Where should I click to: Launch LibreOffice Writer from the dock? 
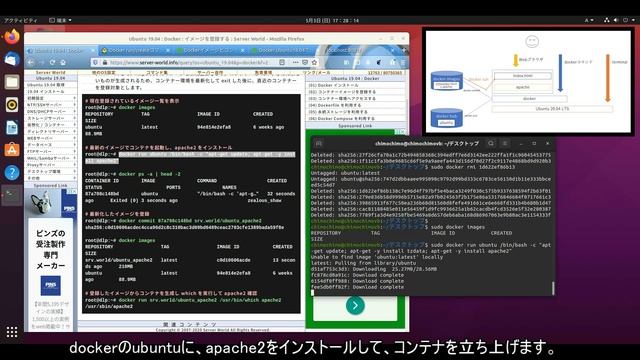click(12, 127)
